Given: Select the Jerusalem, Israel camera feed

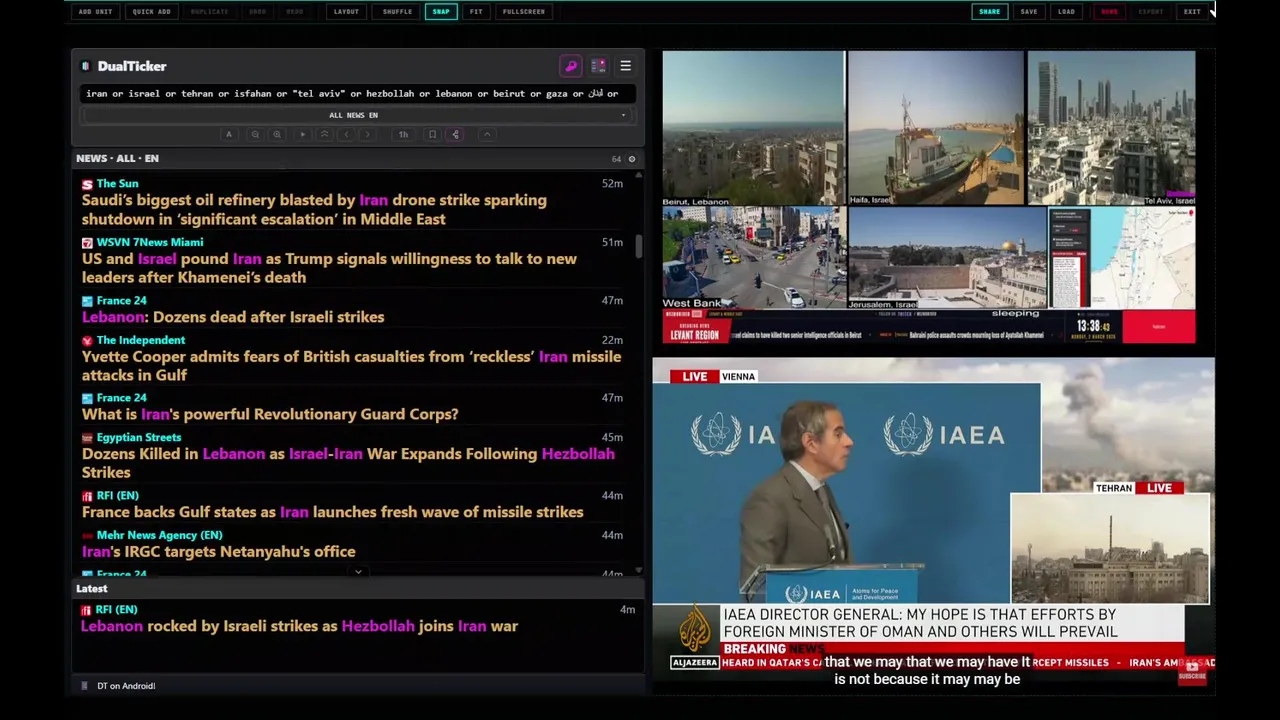Looking at the screenshot, I should (x=946, y=258).
